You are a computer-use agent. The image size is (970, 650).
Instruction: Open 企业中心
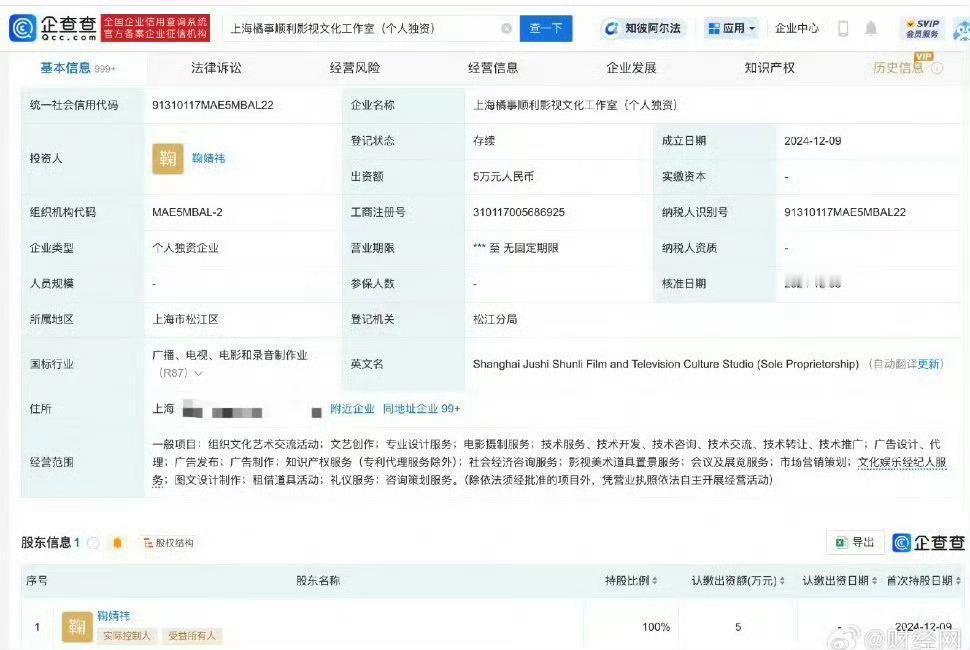(797, 28)
